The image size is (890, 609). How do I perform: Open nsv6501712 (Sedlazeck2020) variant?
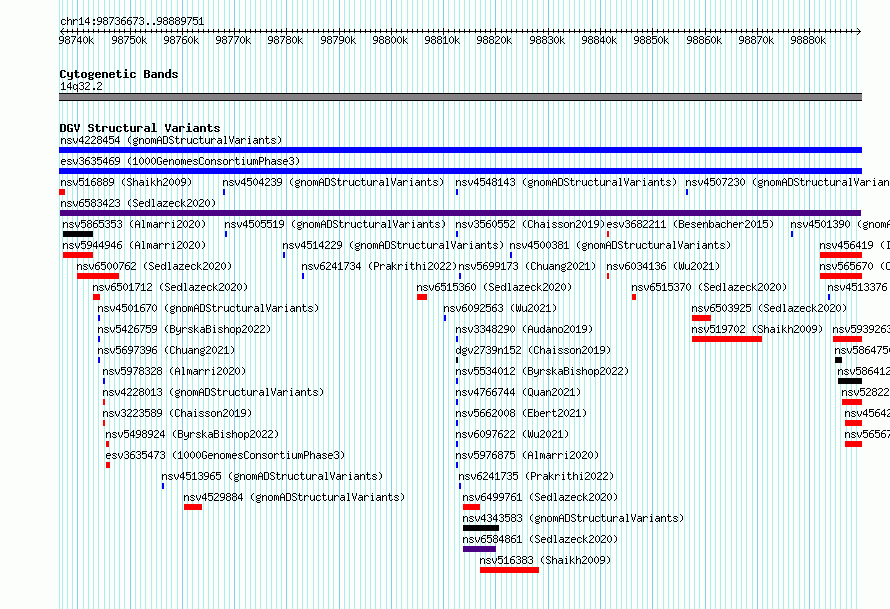pyautogui.click(x=170, y=287)
